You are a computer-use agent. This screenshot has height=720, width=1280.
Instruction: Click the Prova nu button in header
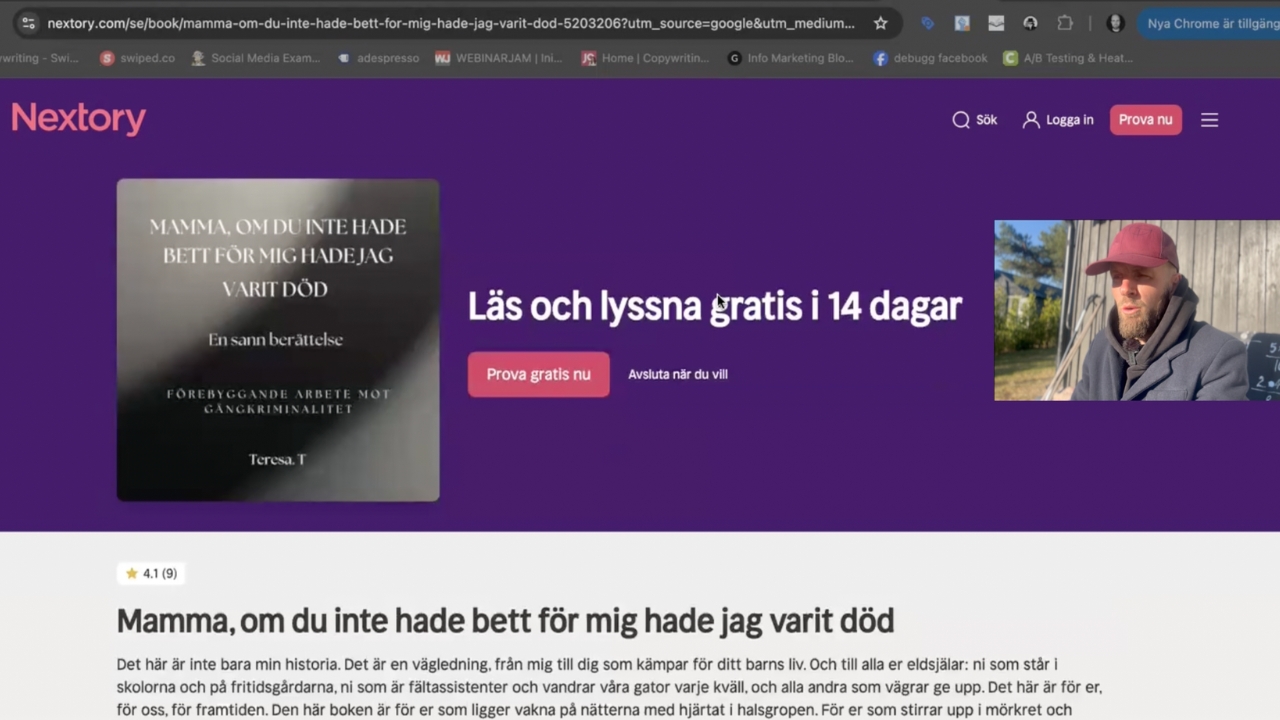pyautogui.click(x=1145, y=120)
